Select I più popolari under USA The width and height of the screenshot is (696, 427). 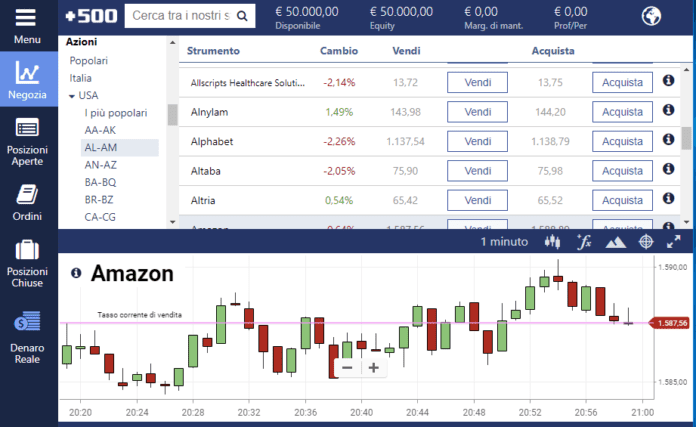(116, 113)
